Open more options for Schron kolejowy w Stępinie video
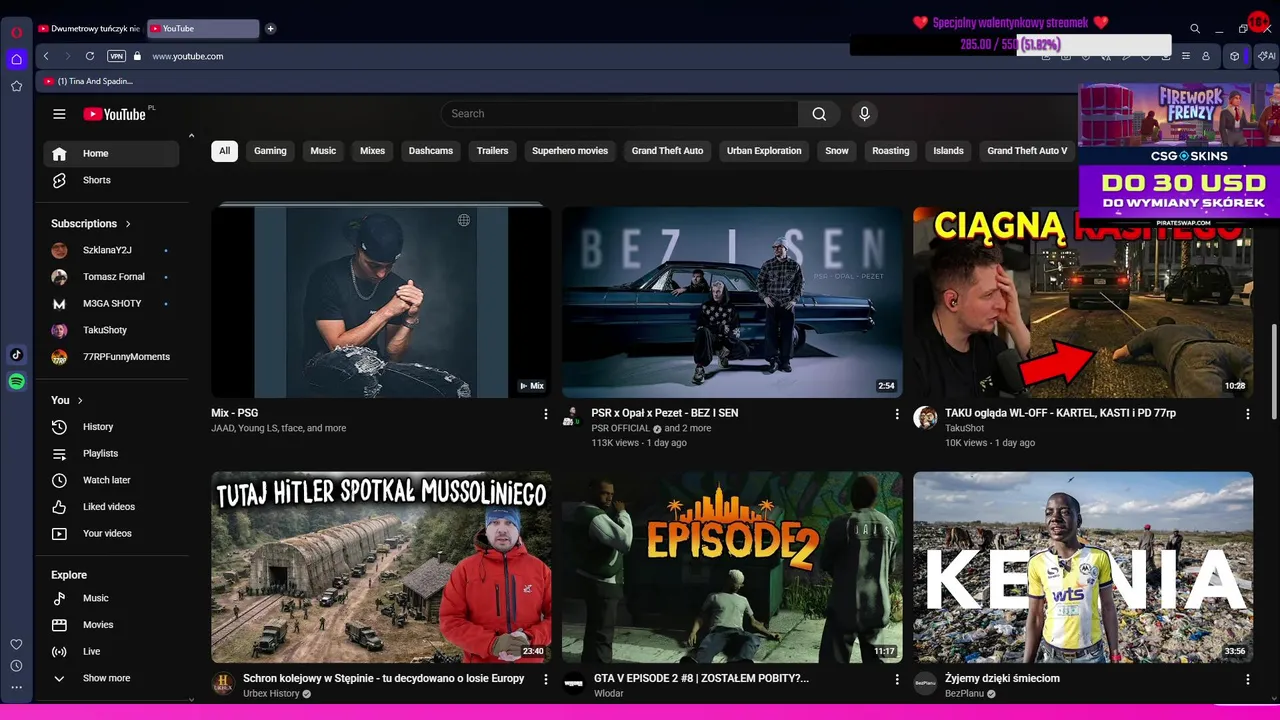The height and width of the screenshot is (720, 1280). (x=545, y=679)
